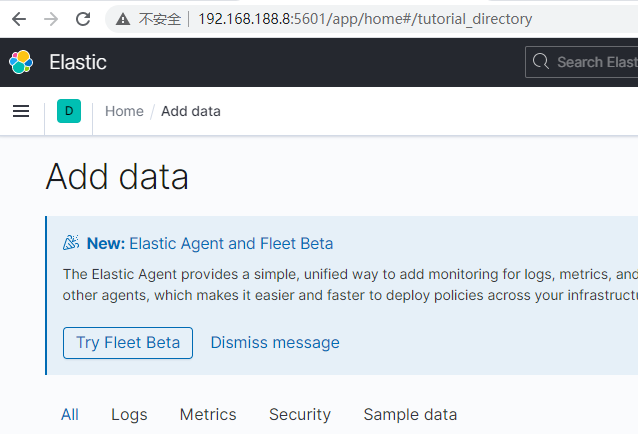
Task: Click the not-secure warning triangle icon
Action: coord(123,19)
